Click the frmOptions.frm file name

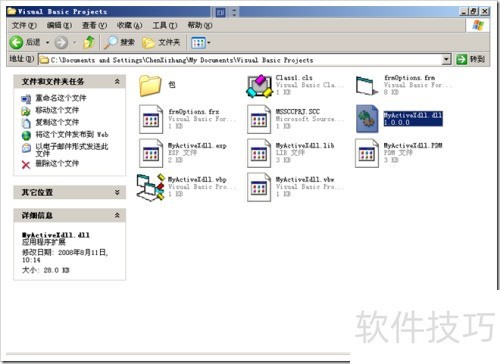(x=409, y=78)
